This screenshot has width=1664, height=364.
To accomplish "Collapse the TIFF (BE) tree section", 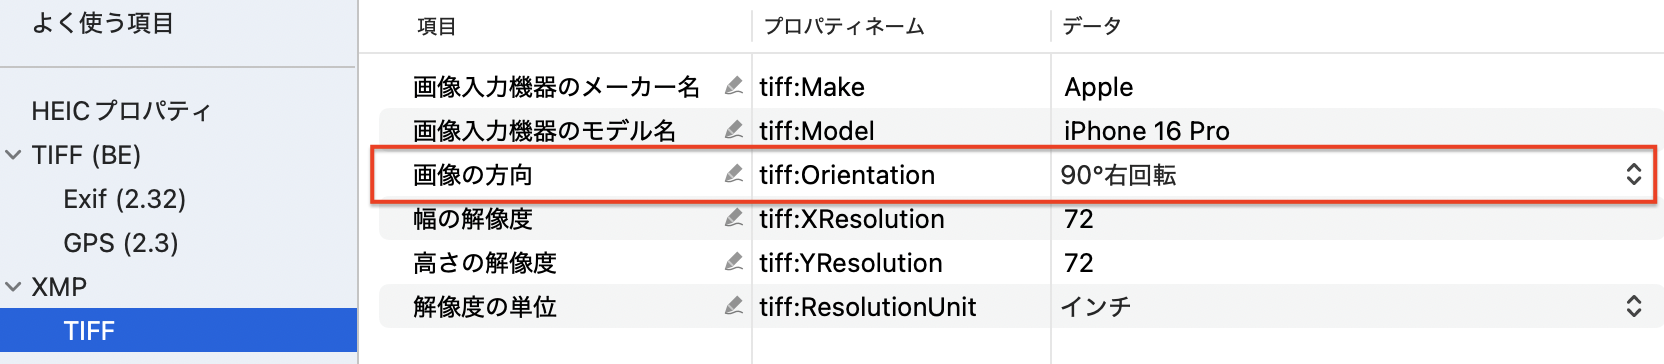I will pyautogui.click(x=13, y=155).
